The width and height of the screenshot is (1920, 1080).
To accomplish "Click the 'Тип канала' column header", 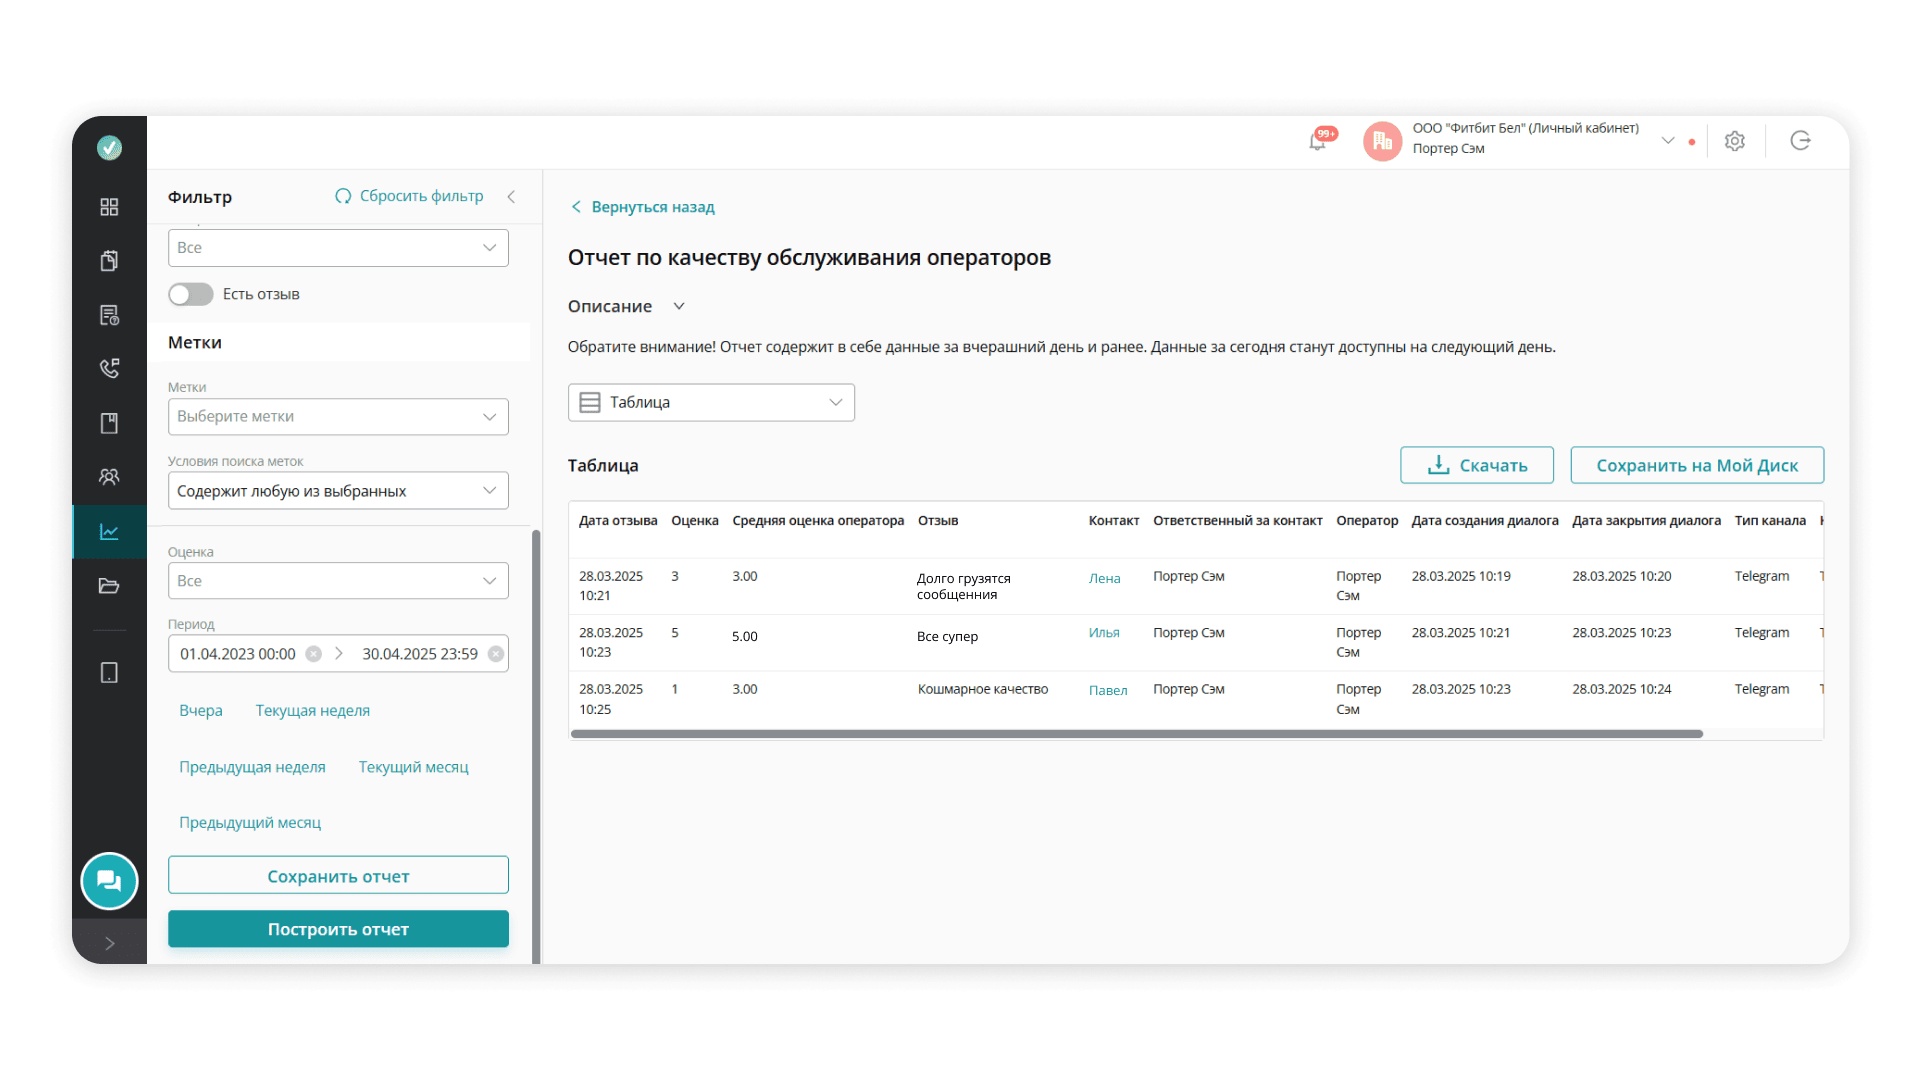I will (1770, 521).
